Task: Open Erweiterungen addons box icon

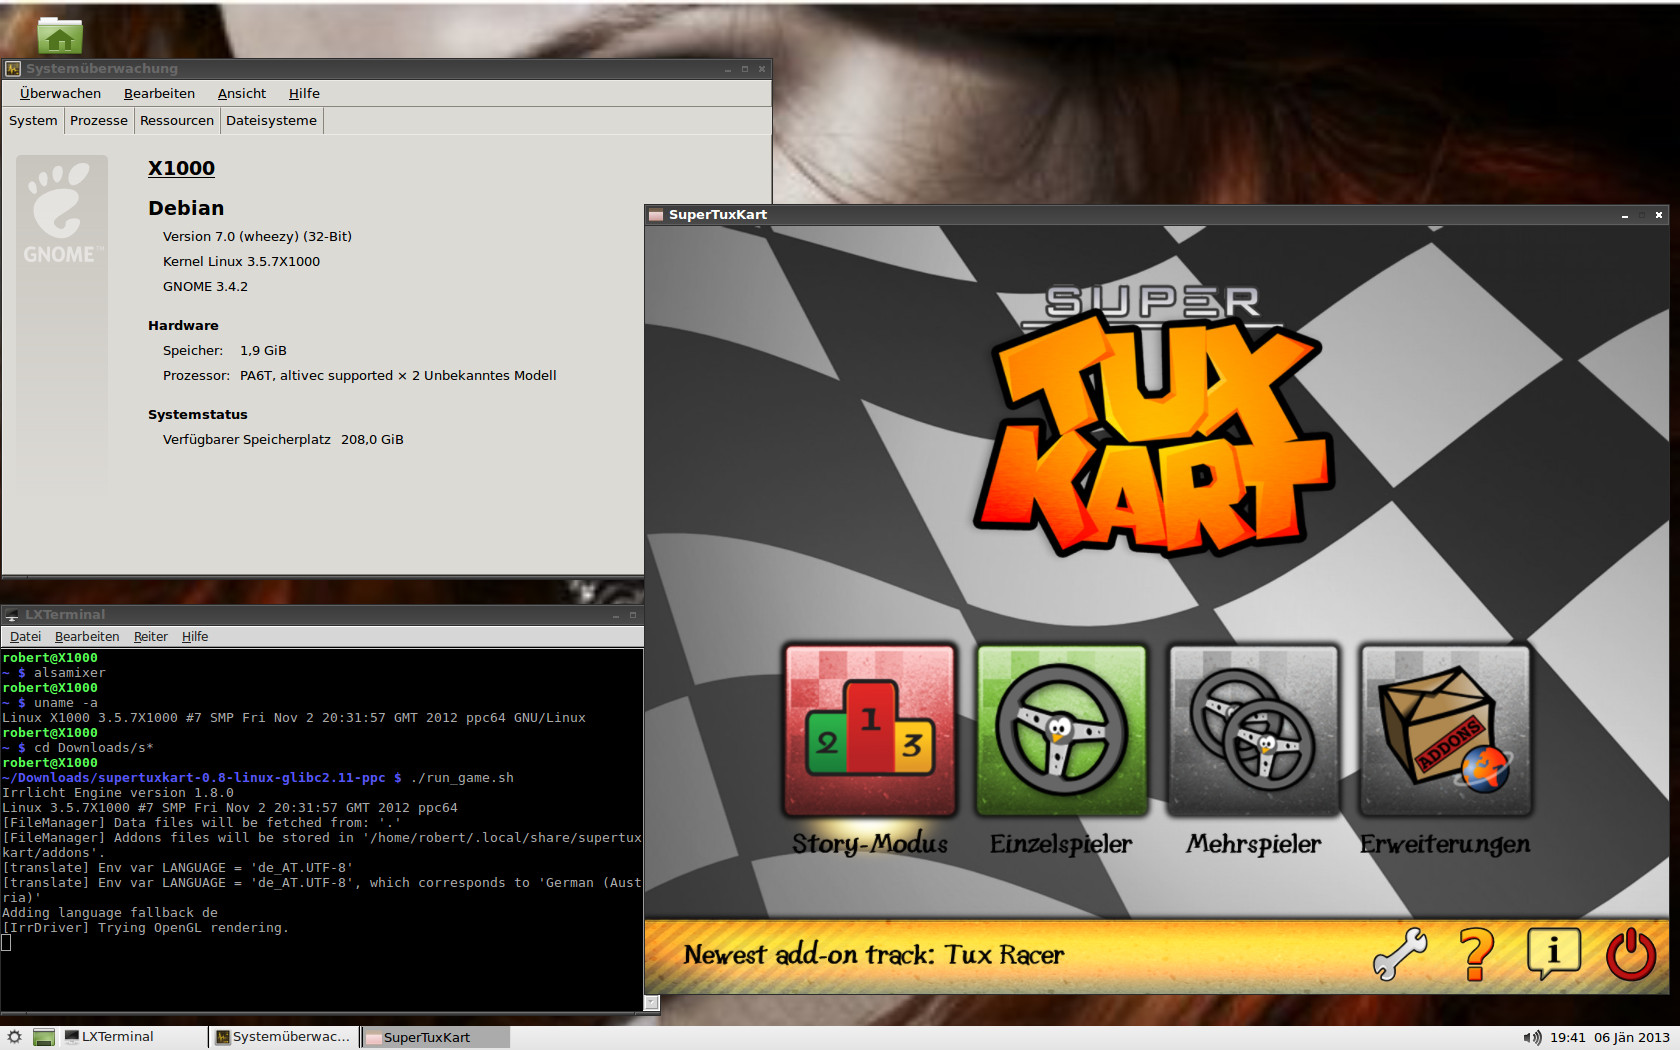Action: [1446, 730]
